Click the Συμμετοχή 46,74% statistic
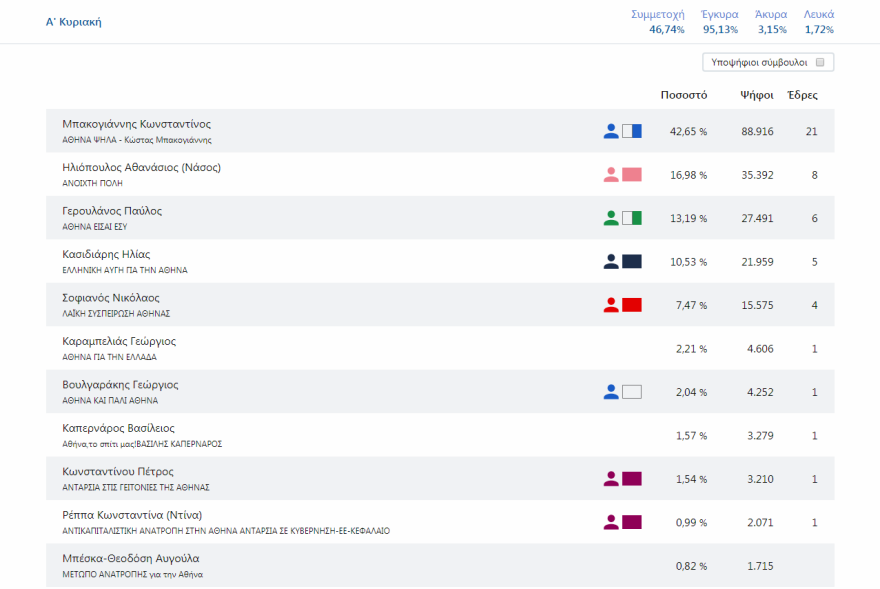The image size is (880, 589). [658, 22]
